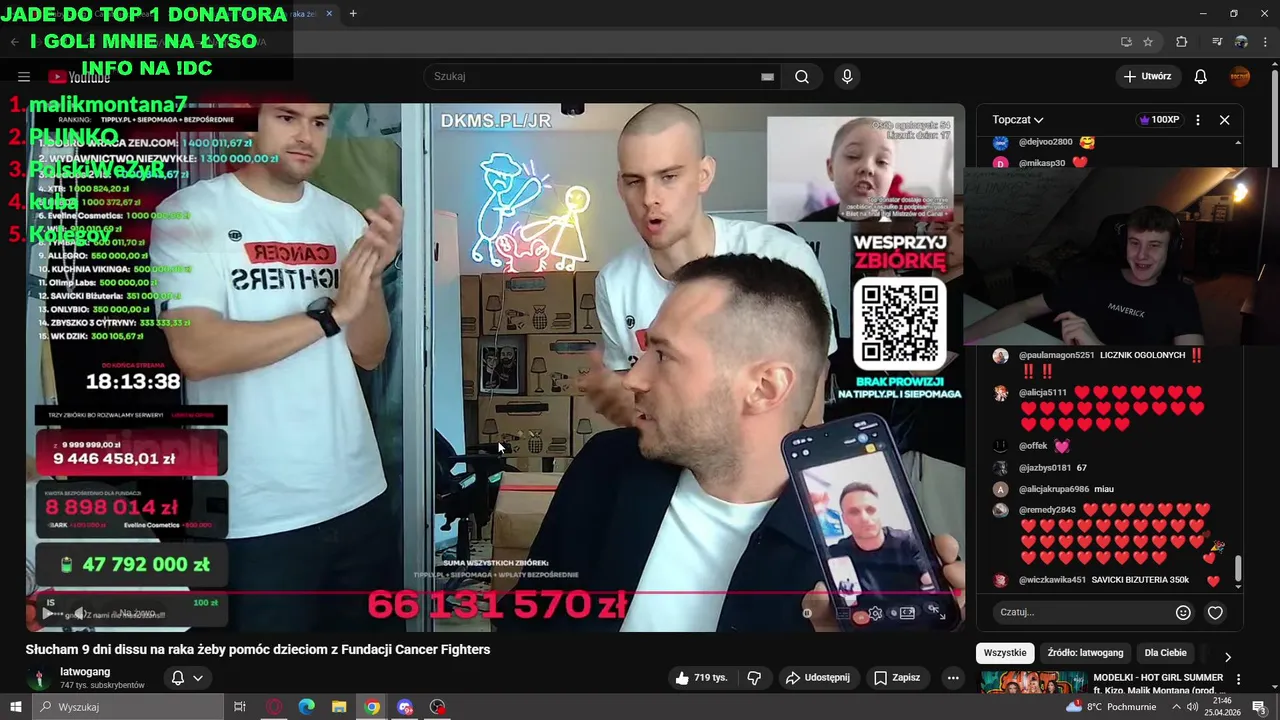Launch Microsoft Edge from taskbar

(306, 707)
